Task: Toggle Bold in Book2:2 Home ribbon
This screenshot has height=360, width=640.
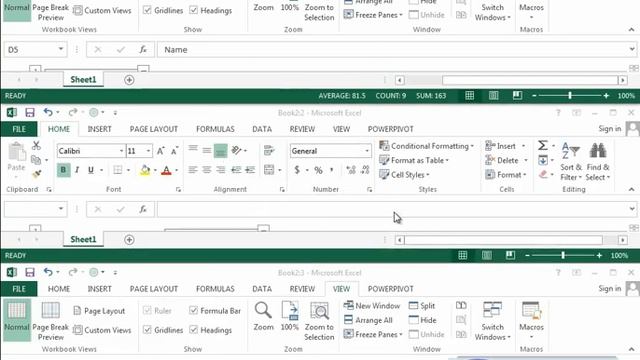Action: (x=63, y=170)
